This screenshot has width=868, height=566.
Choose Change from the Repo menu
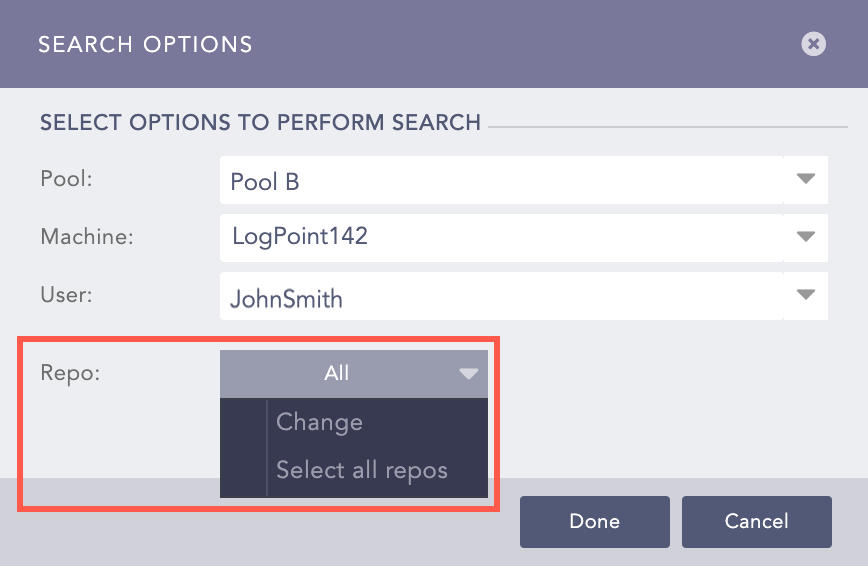[319, 422]
